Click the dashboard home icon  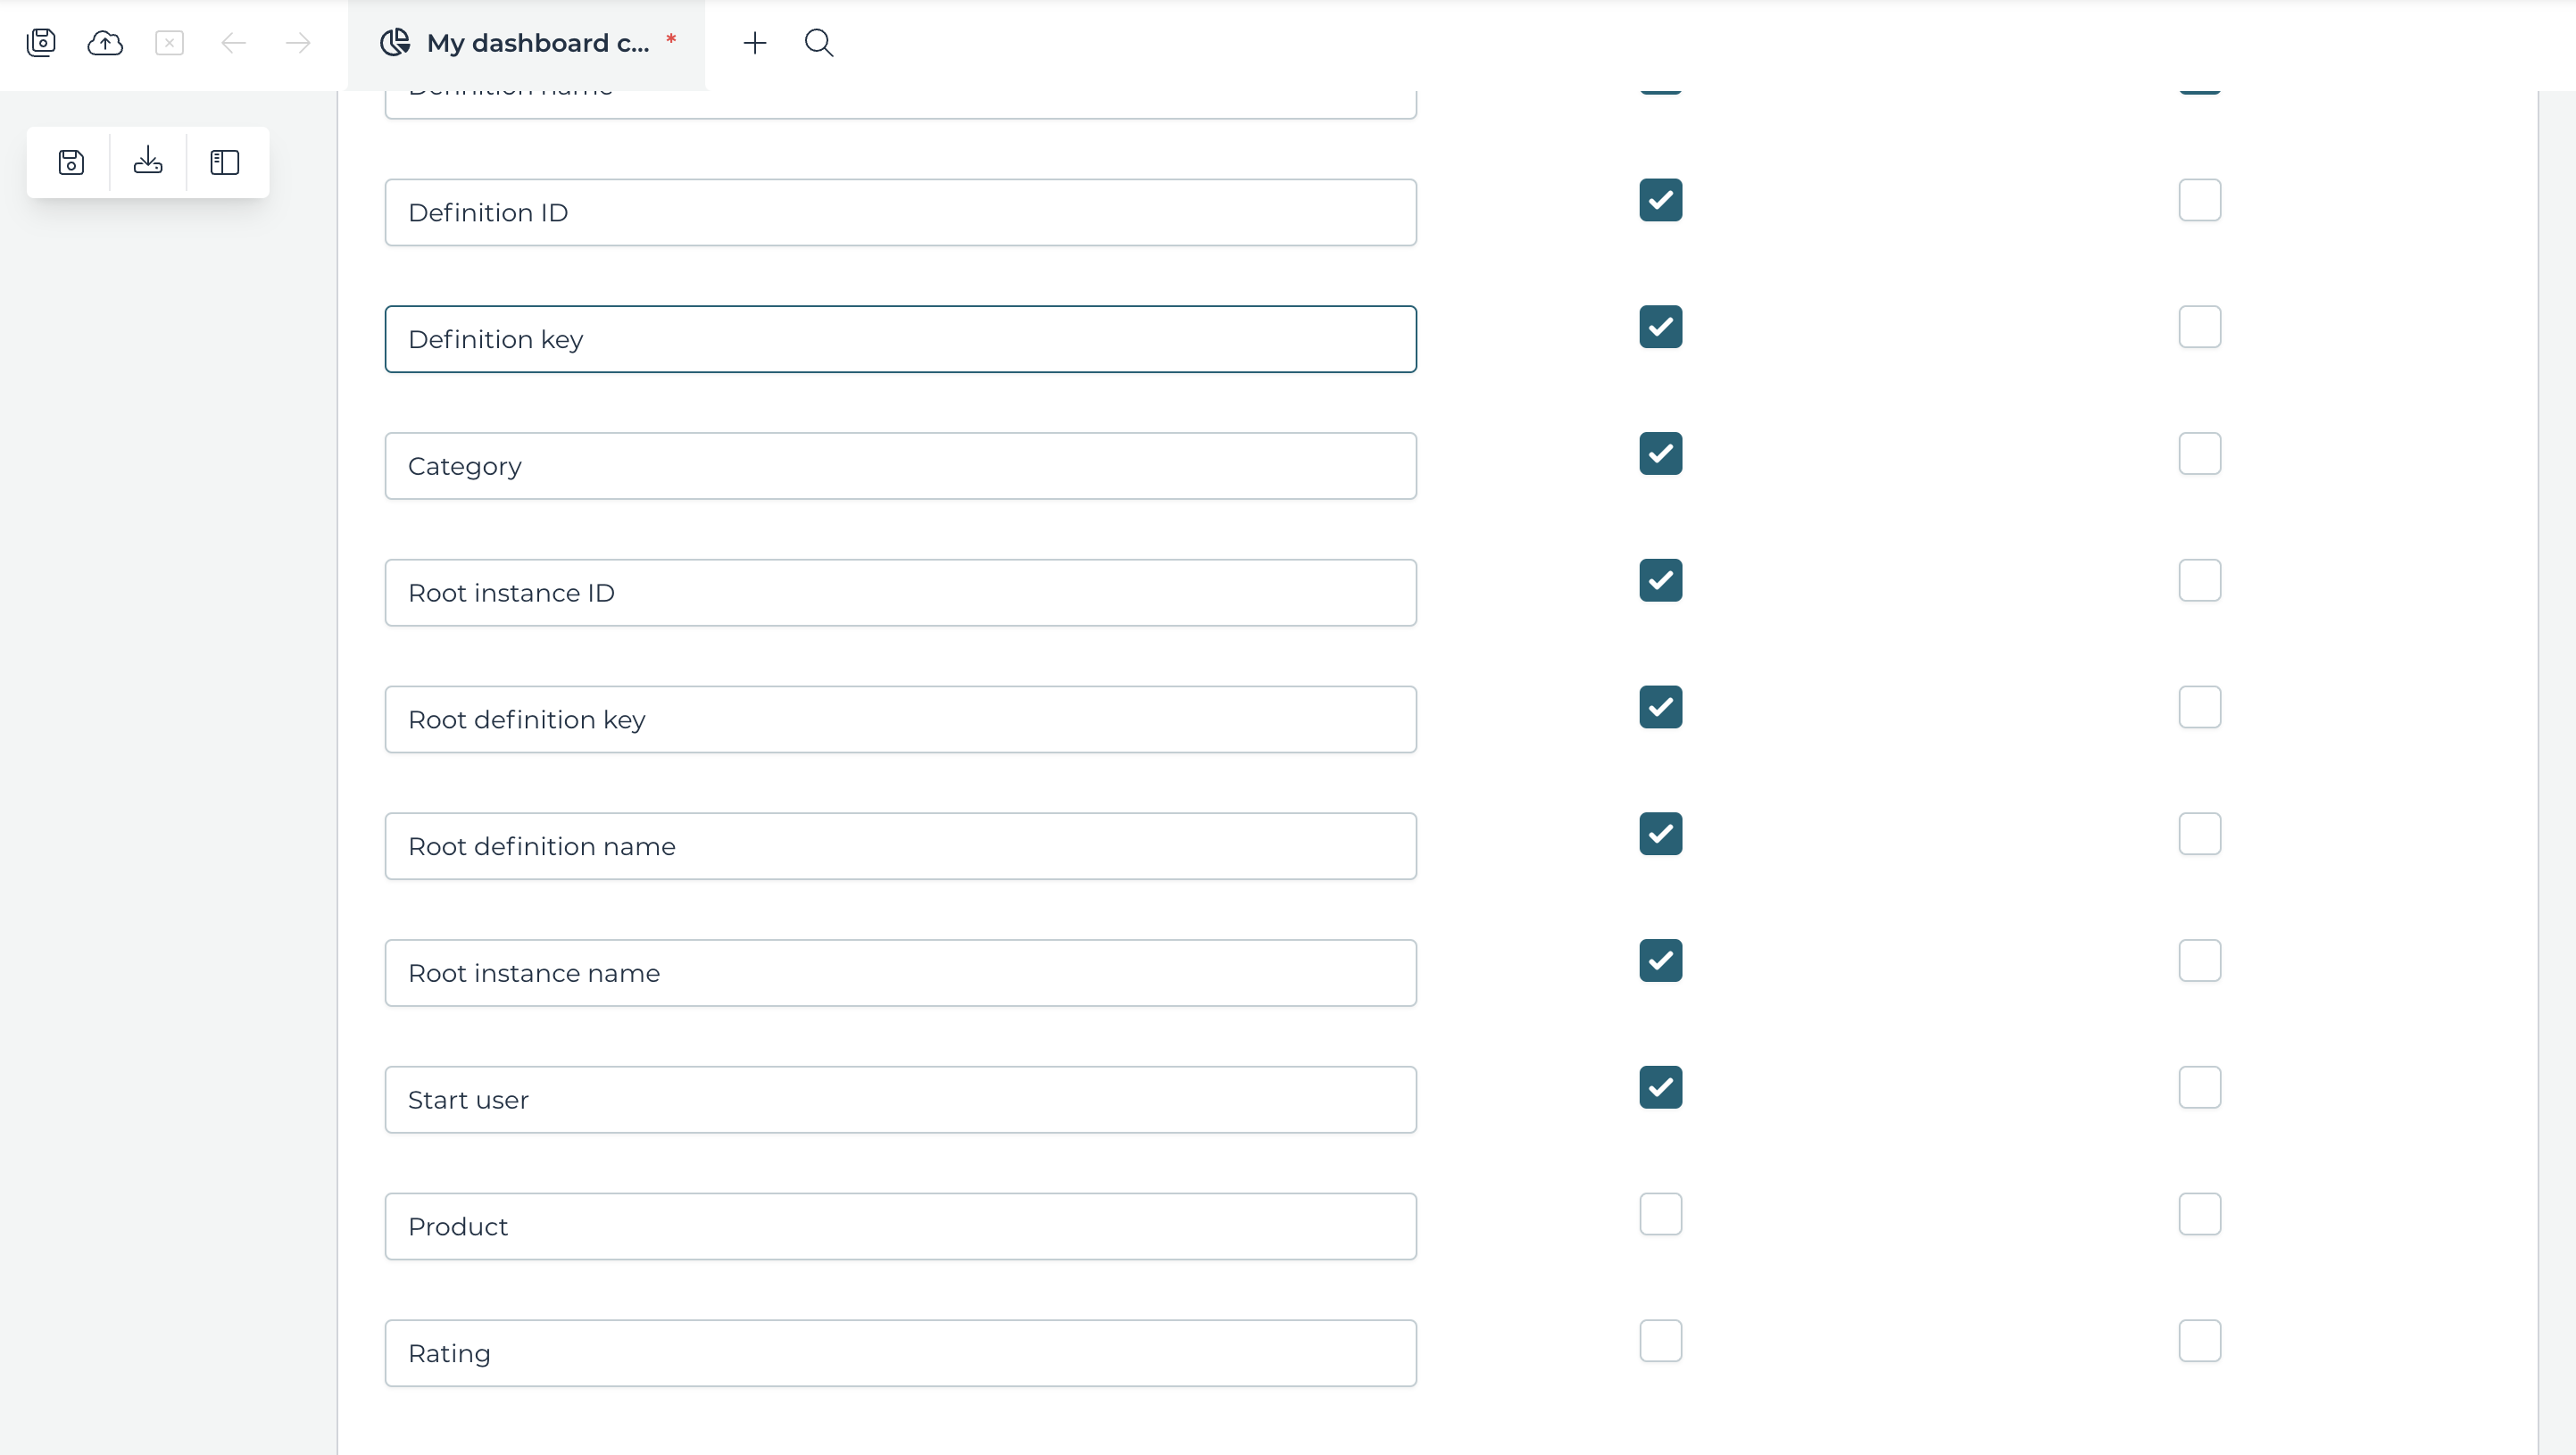tap(396, 41)
